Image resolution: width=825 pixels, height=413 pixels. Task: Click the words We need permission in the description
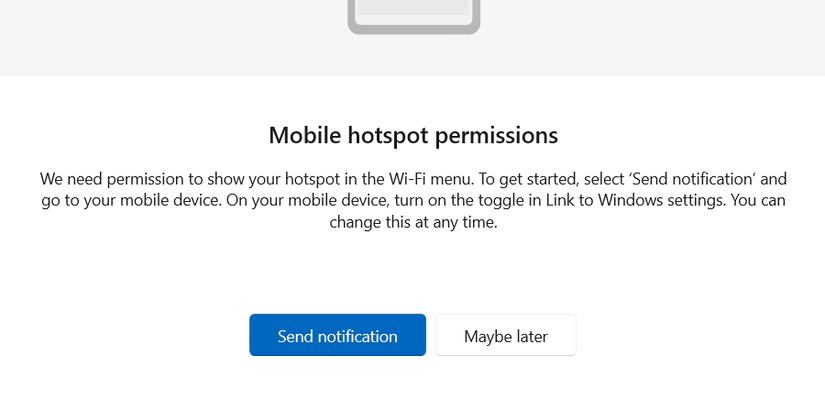click(113, 179)
